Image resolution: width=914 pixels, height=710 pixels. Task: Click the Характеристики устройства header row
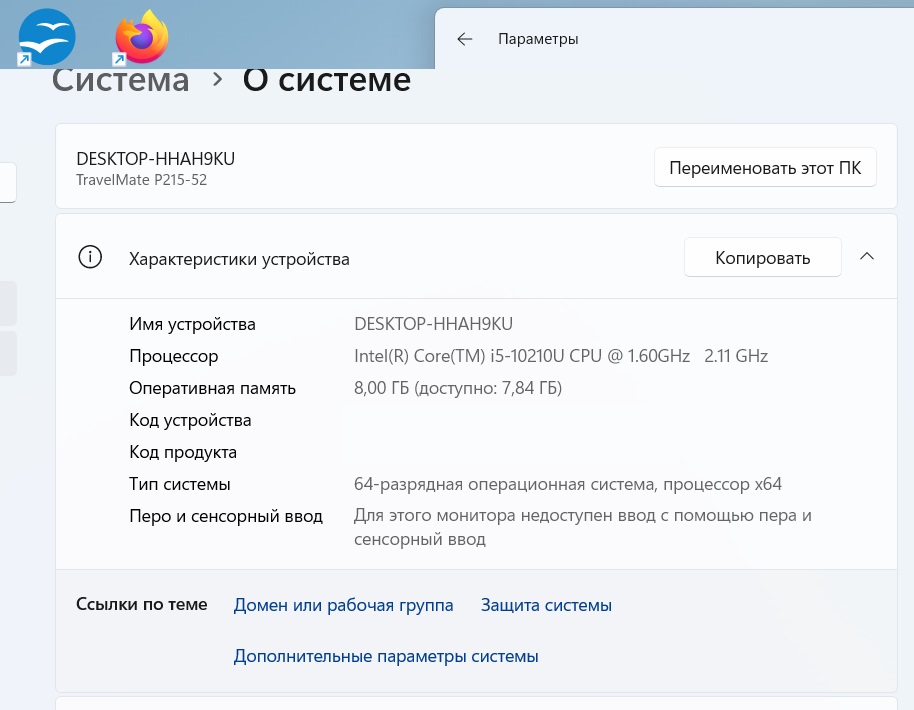point(476,257)
